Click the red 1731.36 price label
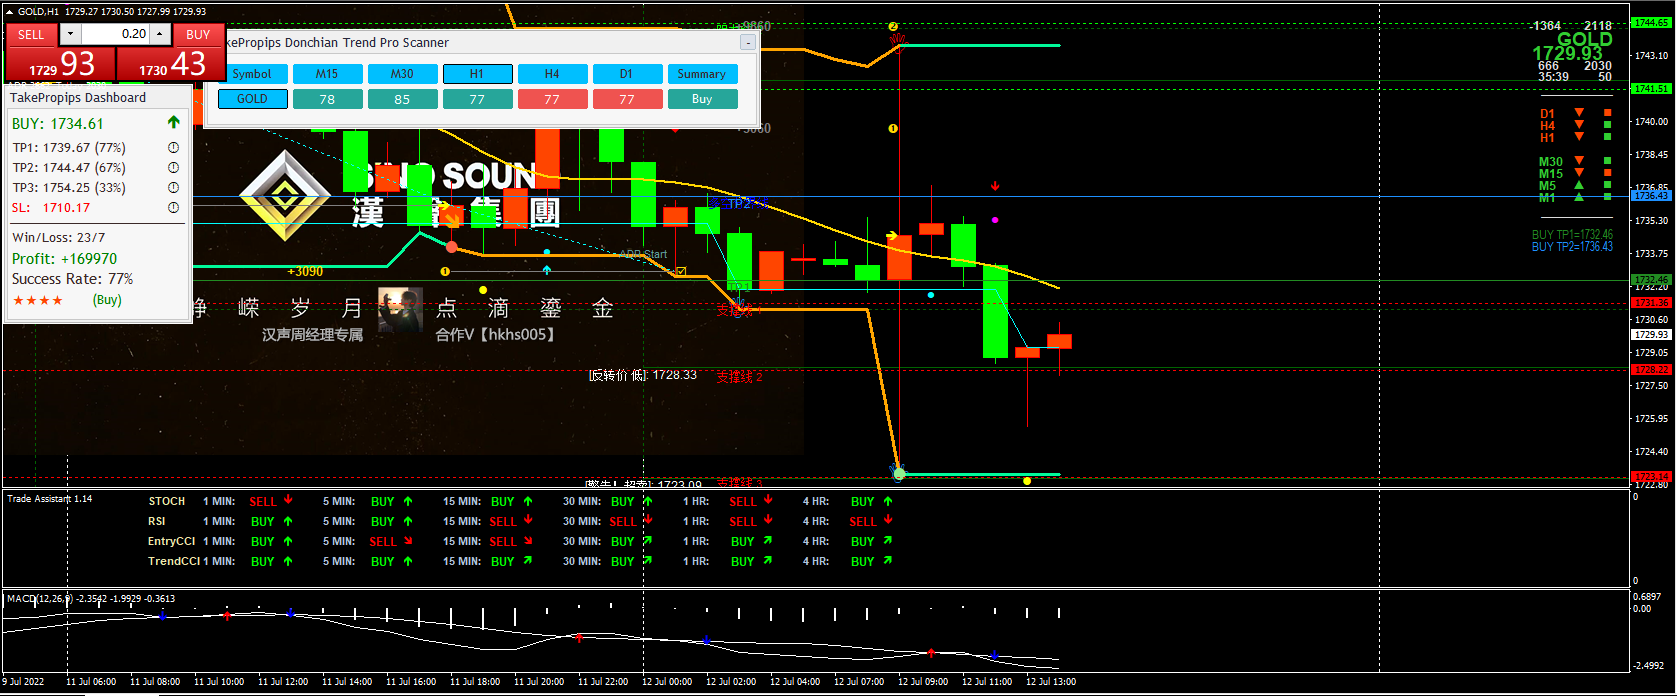This screenshot has height=696, width=1677. [1651, 302]
